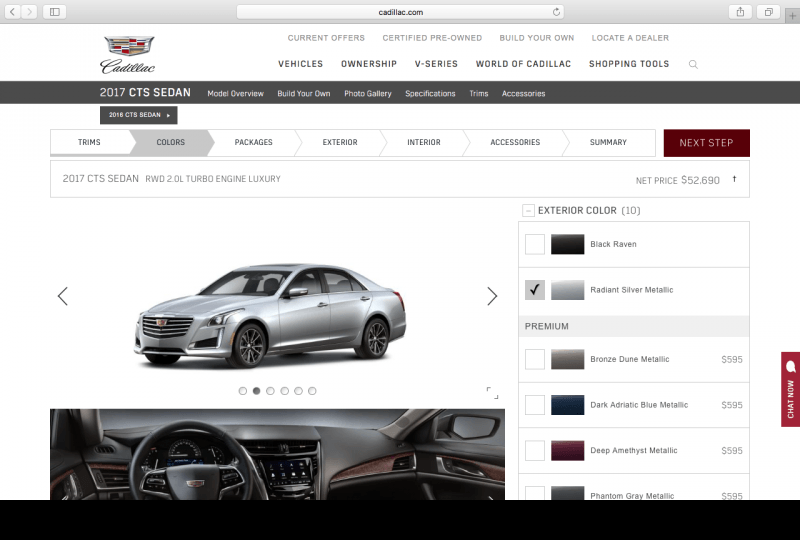Expand net price details arrow
This screenshot has height=540, width=800.
pyautogui.click(x=734, y=179)
